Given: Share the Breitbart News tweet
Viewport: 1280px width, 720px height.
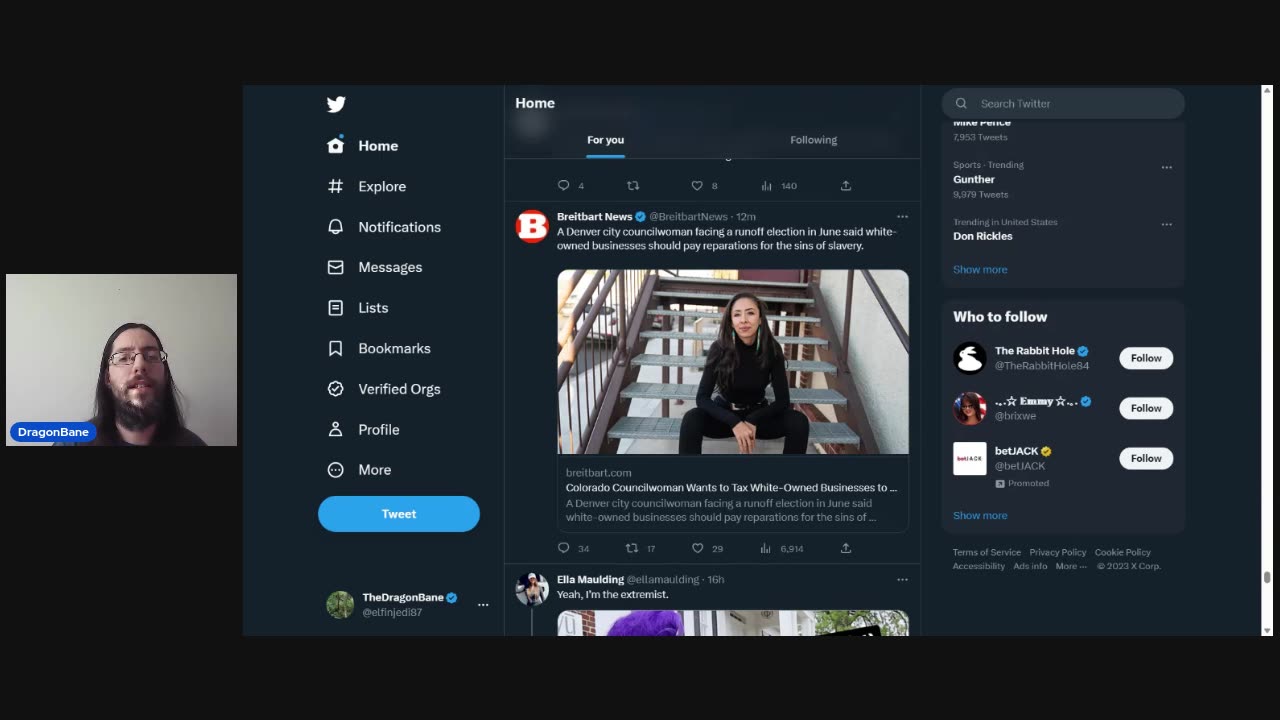Looking at the screenshot, I should 846,548.
